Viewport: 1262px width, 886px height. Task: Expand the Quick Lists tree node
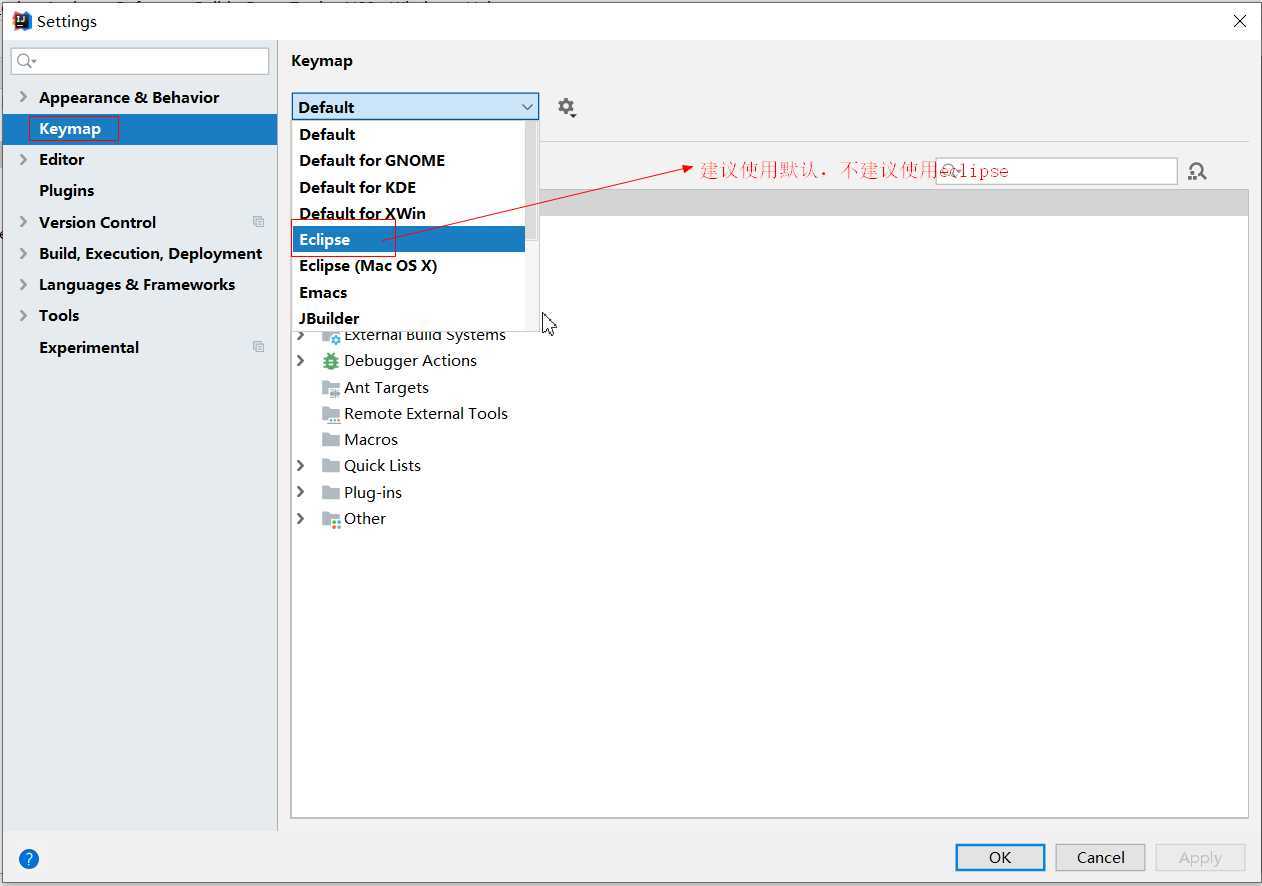[301, 466]
